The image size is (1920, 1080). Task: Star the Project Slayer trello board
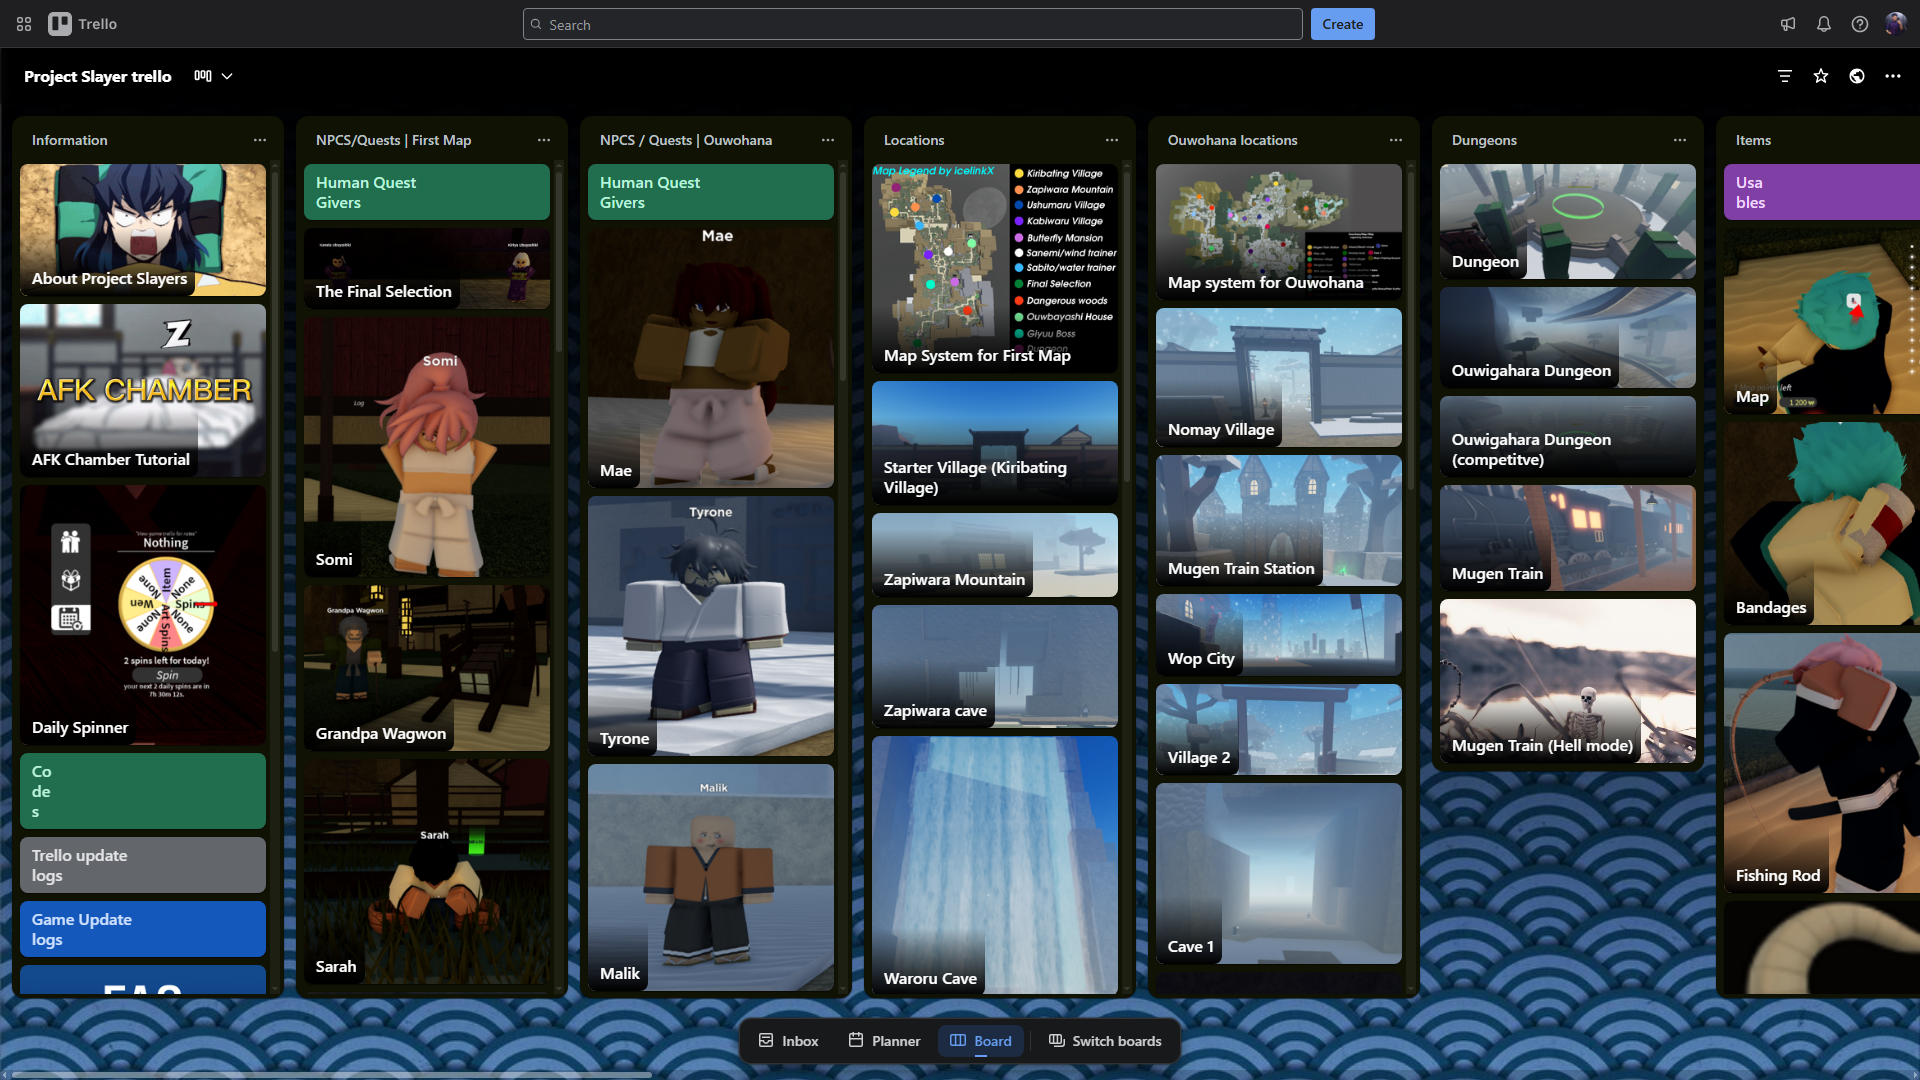1821,76
